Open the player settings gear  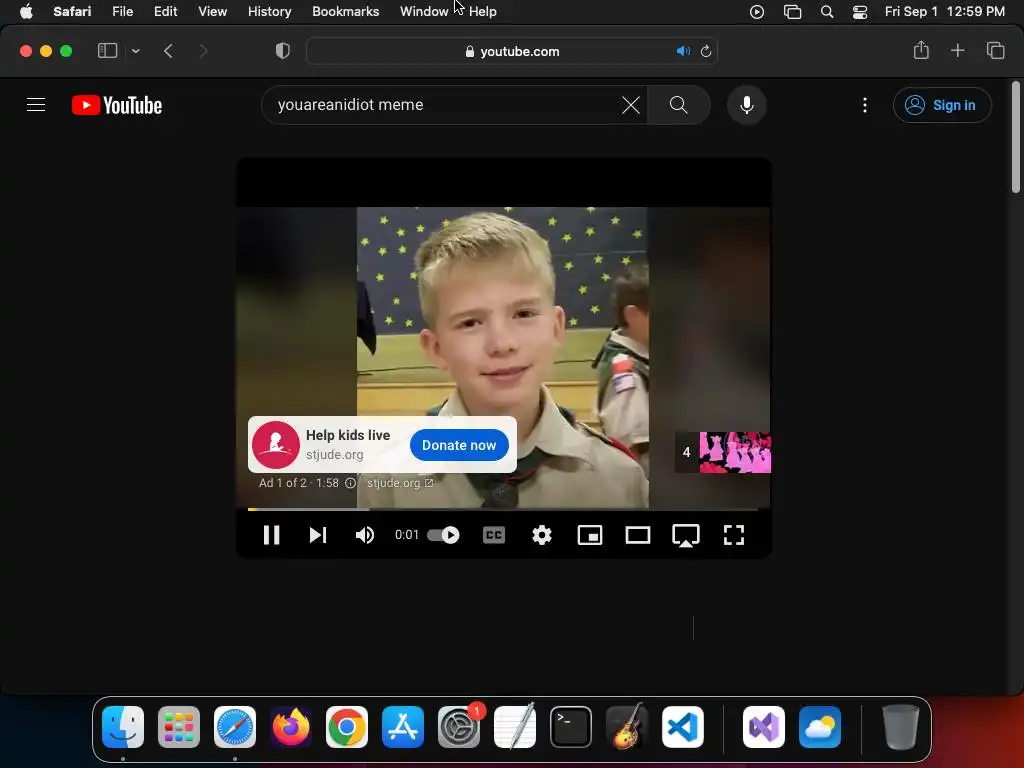coord(541,535)
